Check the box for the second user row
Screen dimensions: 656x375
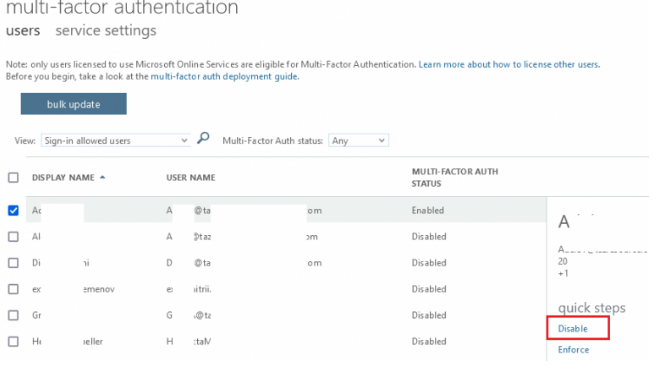coord(13,236)
